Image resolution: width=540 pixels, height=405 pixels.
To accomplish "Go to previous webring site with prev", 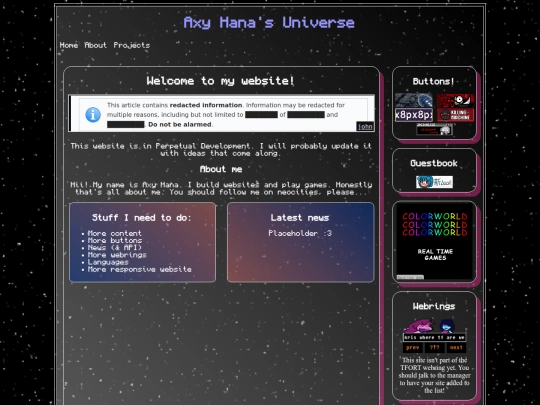I will click(413, 347).
